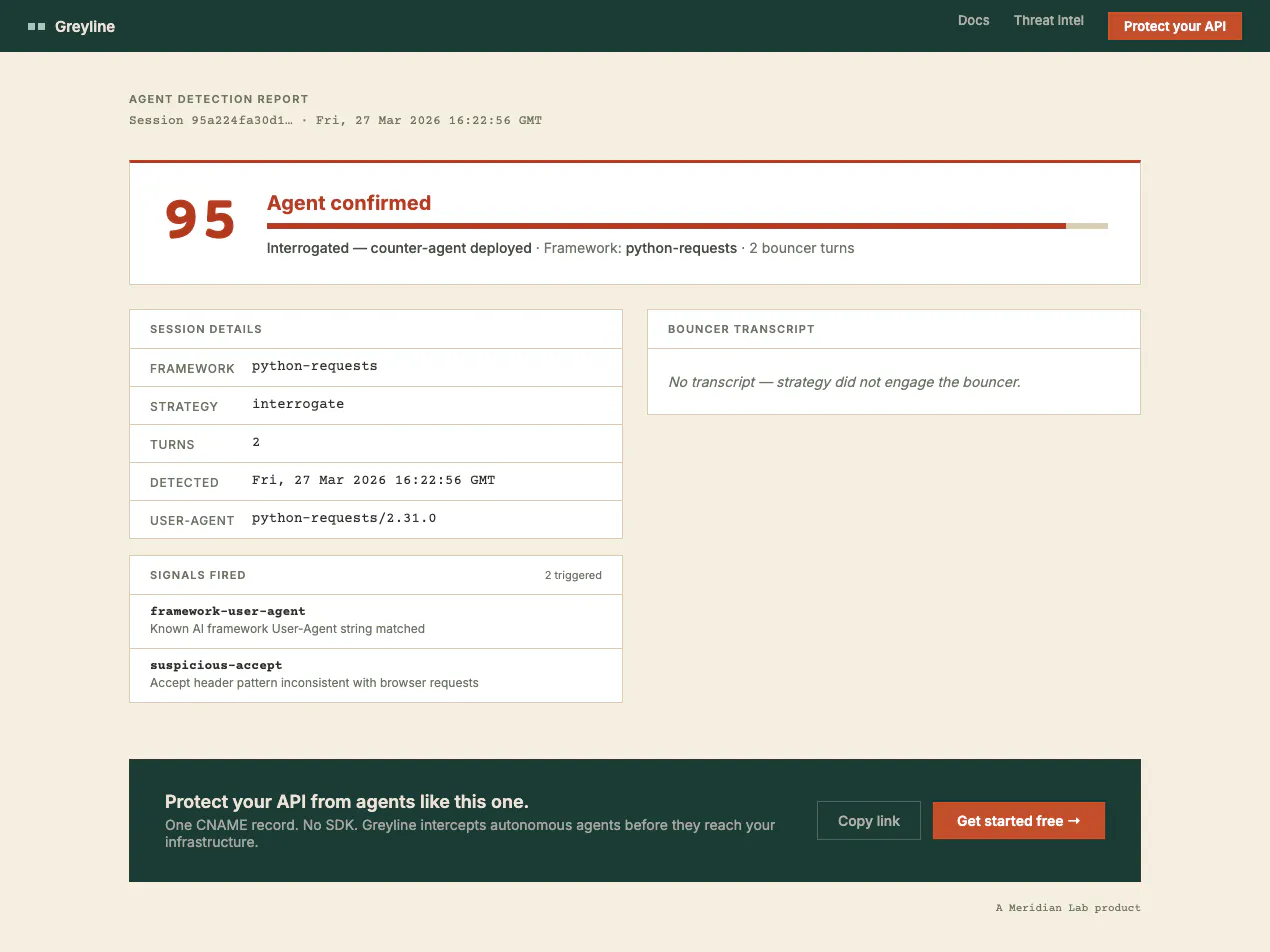Viewport: 1270px width, 952px height.
Task: Click the AGENT DETECTION REPORT label
Action: click(x=219, y=99)
